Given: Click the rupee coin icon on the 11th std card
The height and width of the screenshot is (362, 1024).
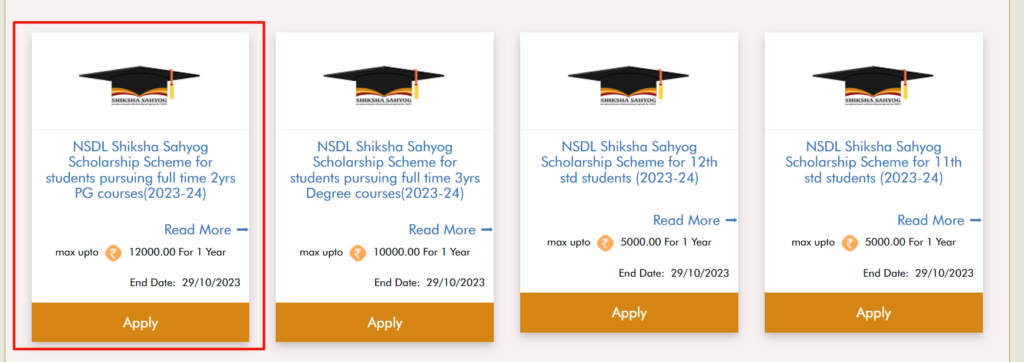Looking at the screenshot, I should (850, 243).
